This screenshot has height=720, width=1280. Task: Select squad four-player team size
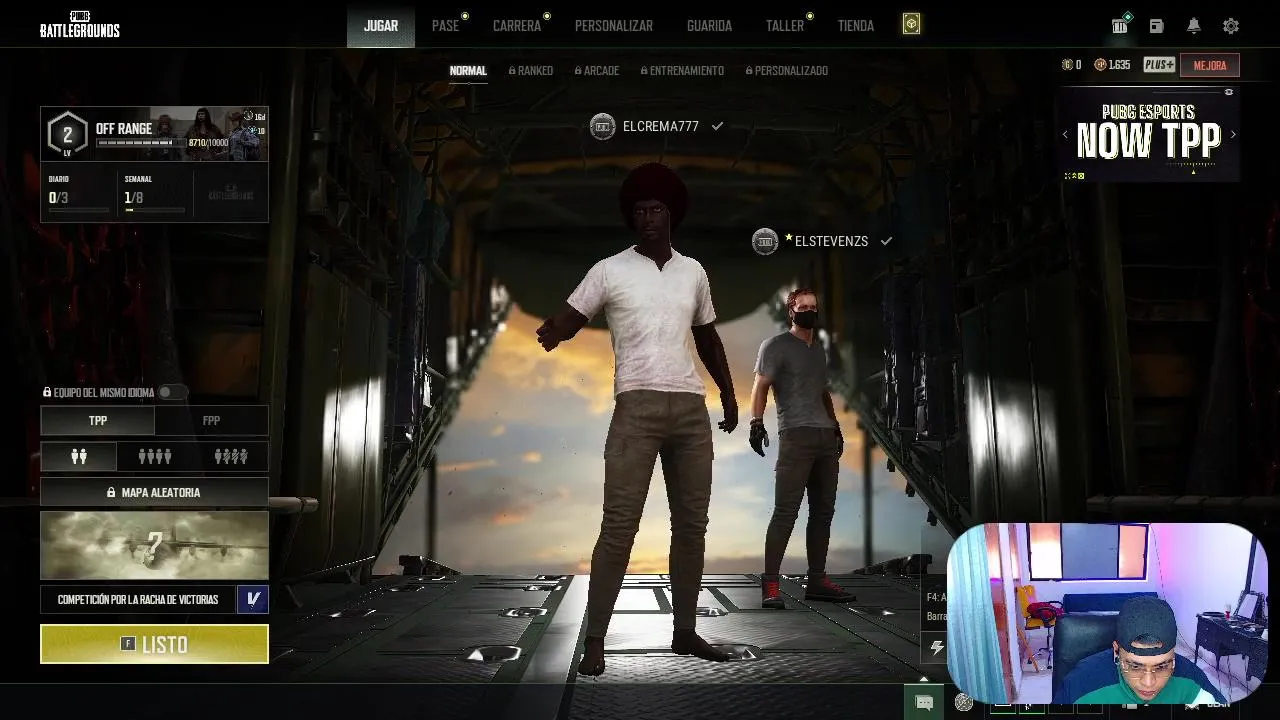click(x=154, y=456)
